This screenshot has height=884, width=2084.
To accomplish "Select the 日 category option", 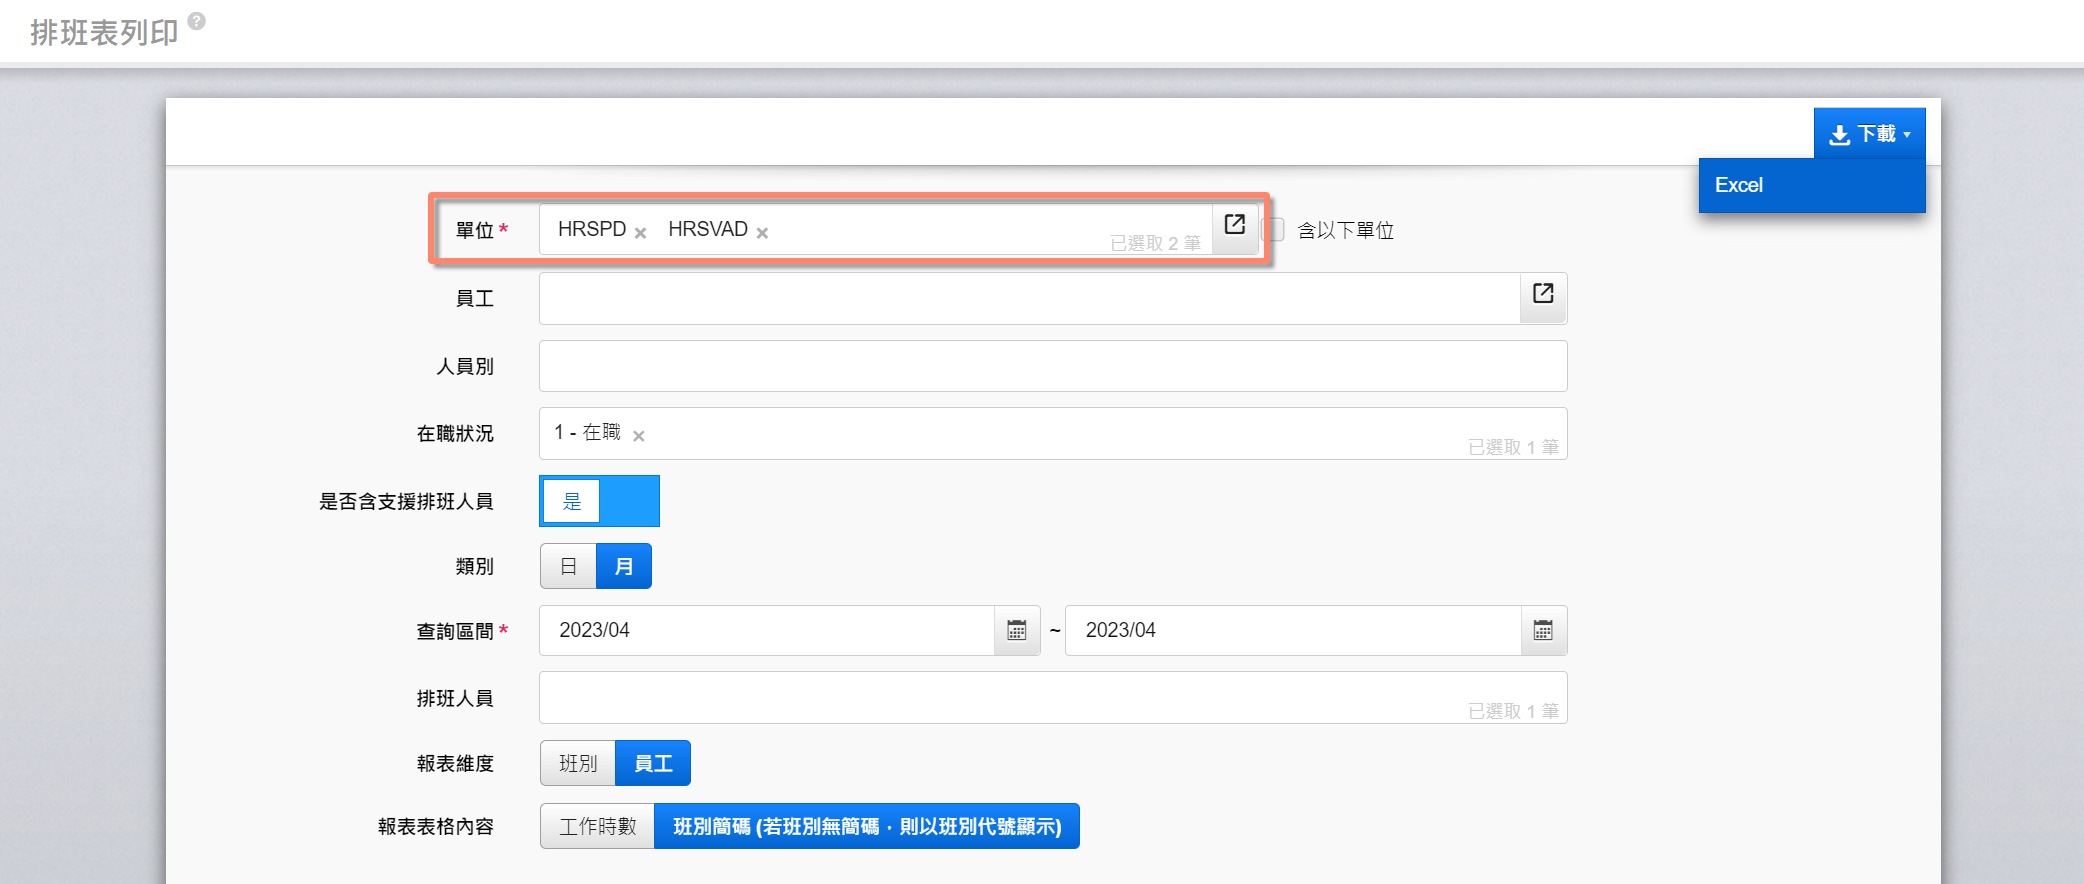I will [x=568, y=567].
